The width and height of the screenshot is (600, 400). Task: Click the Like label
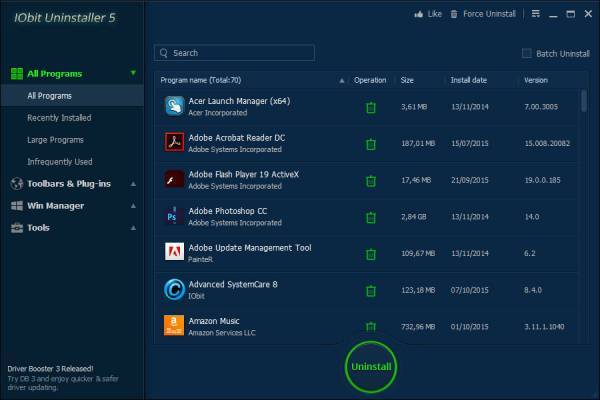pyautogui.click(x=434, y=14)
